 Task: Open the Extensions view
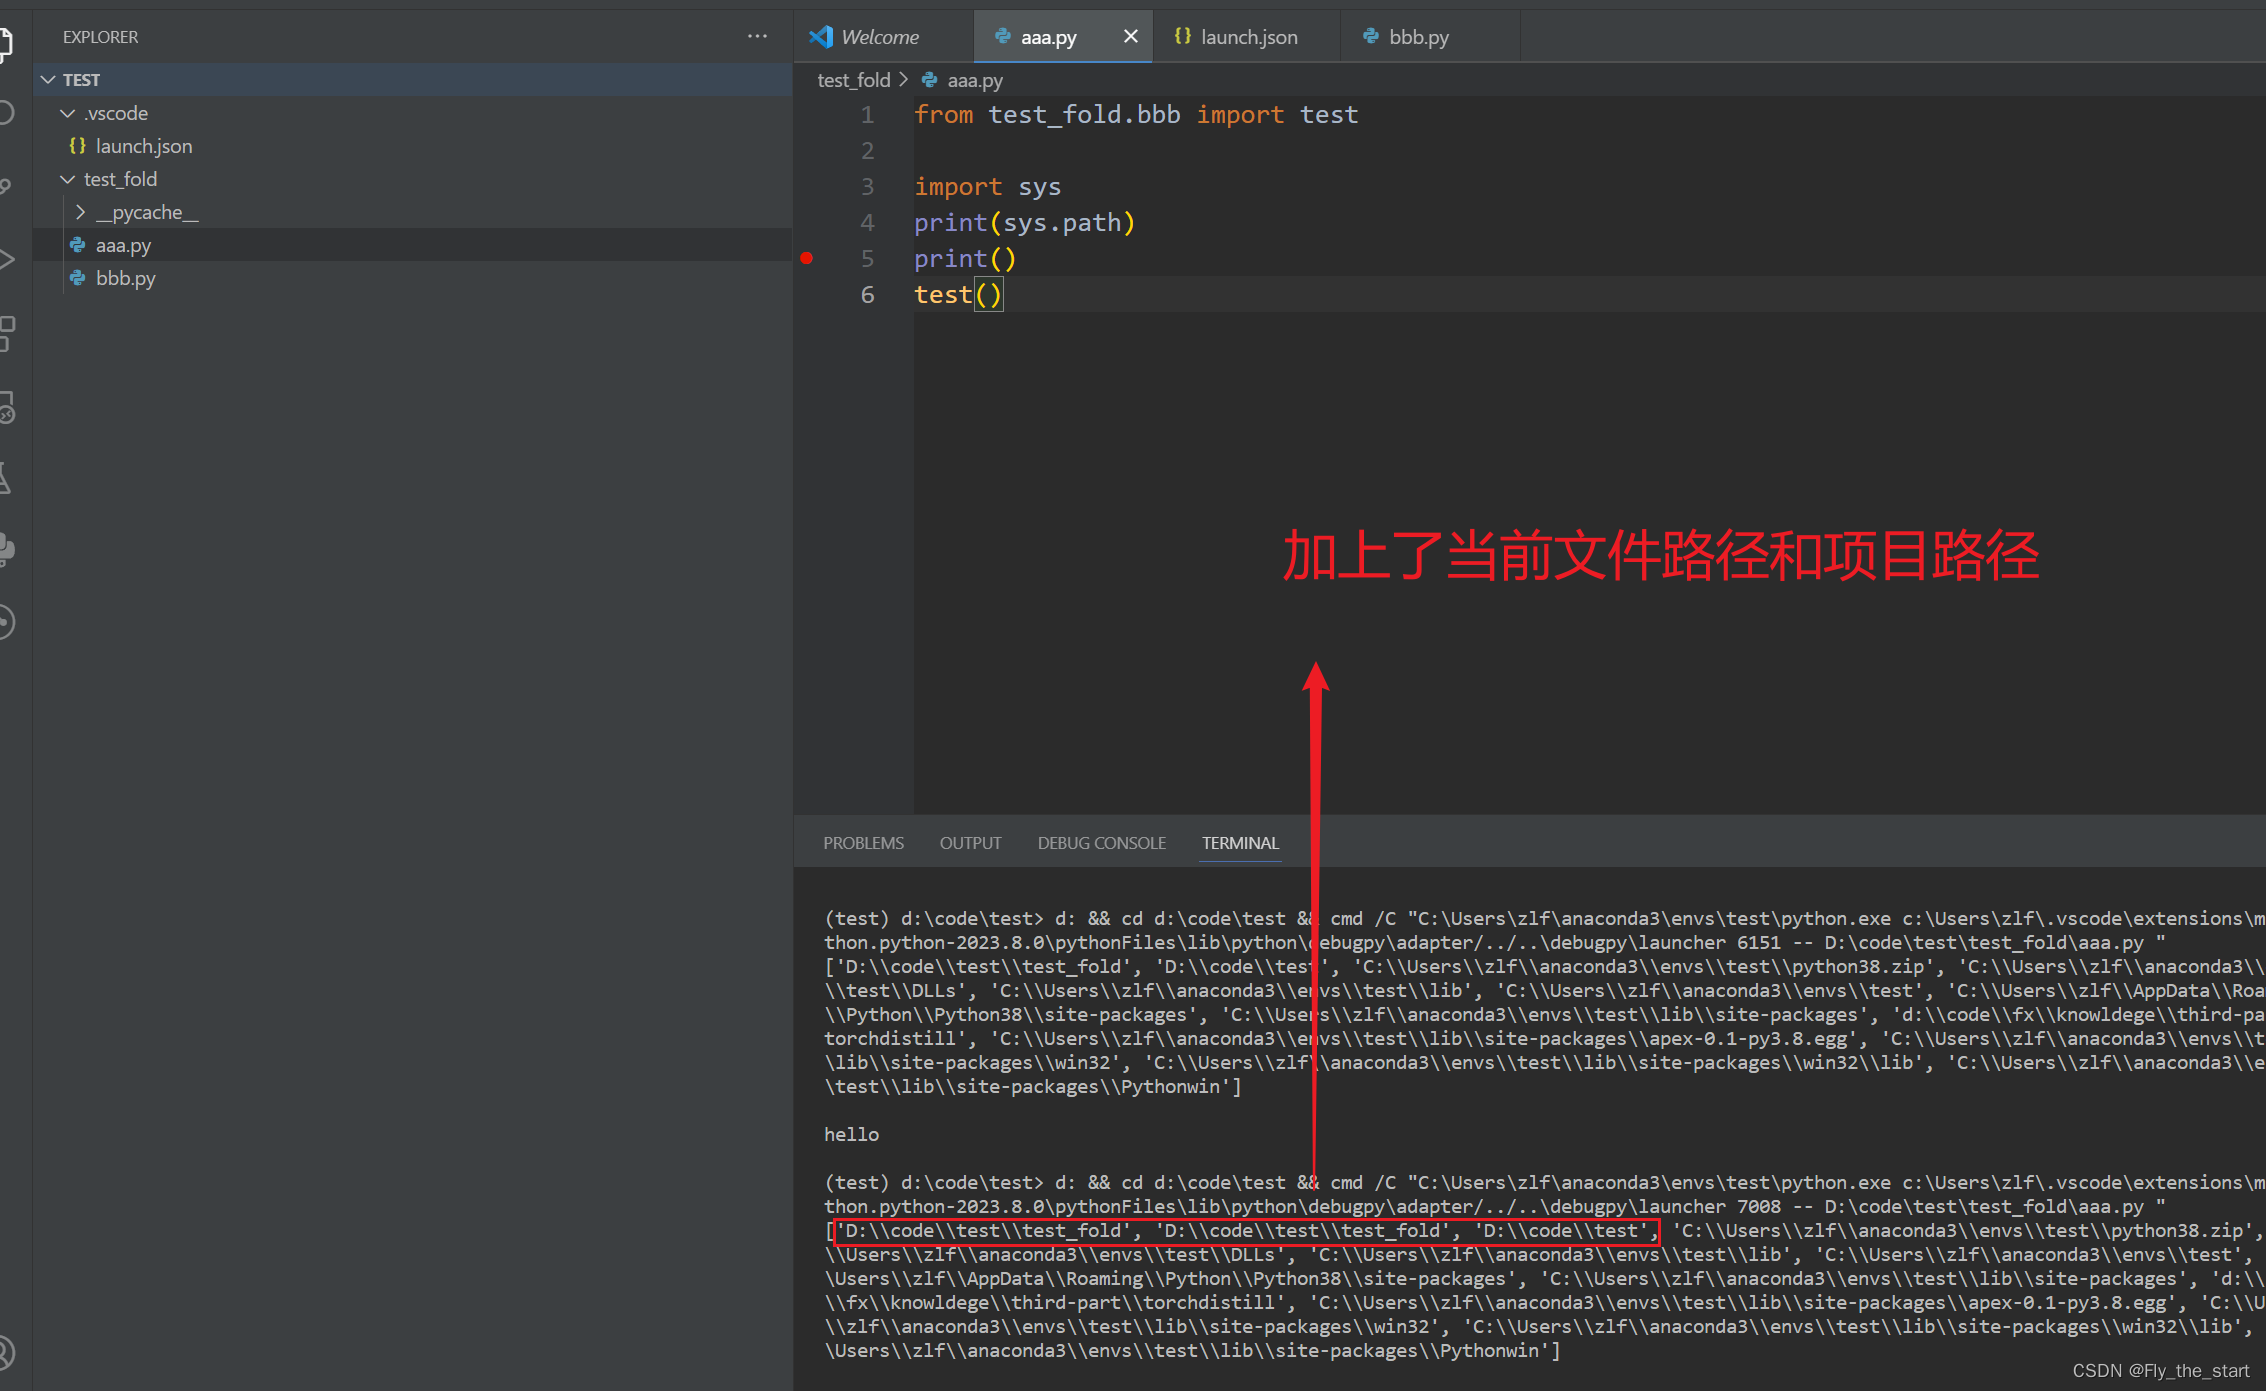tap(6, 334)
